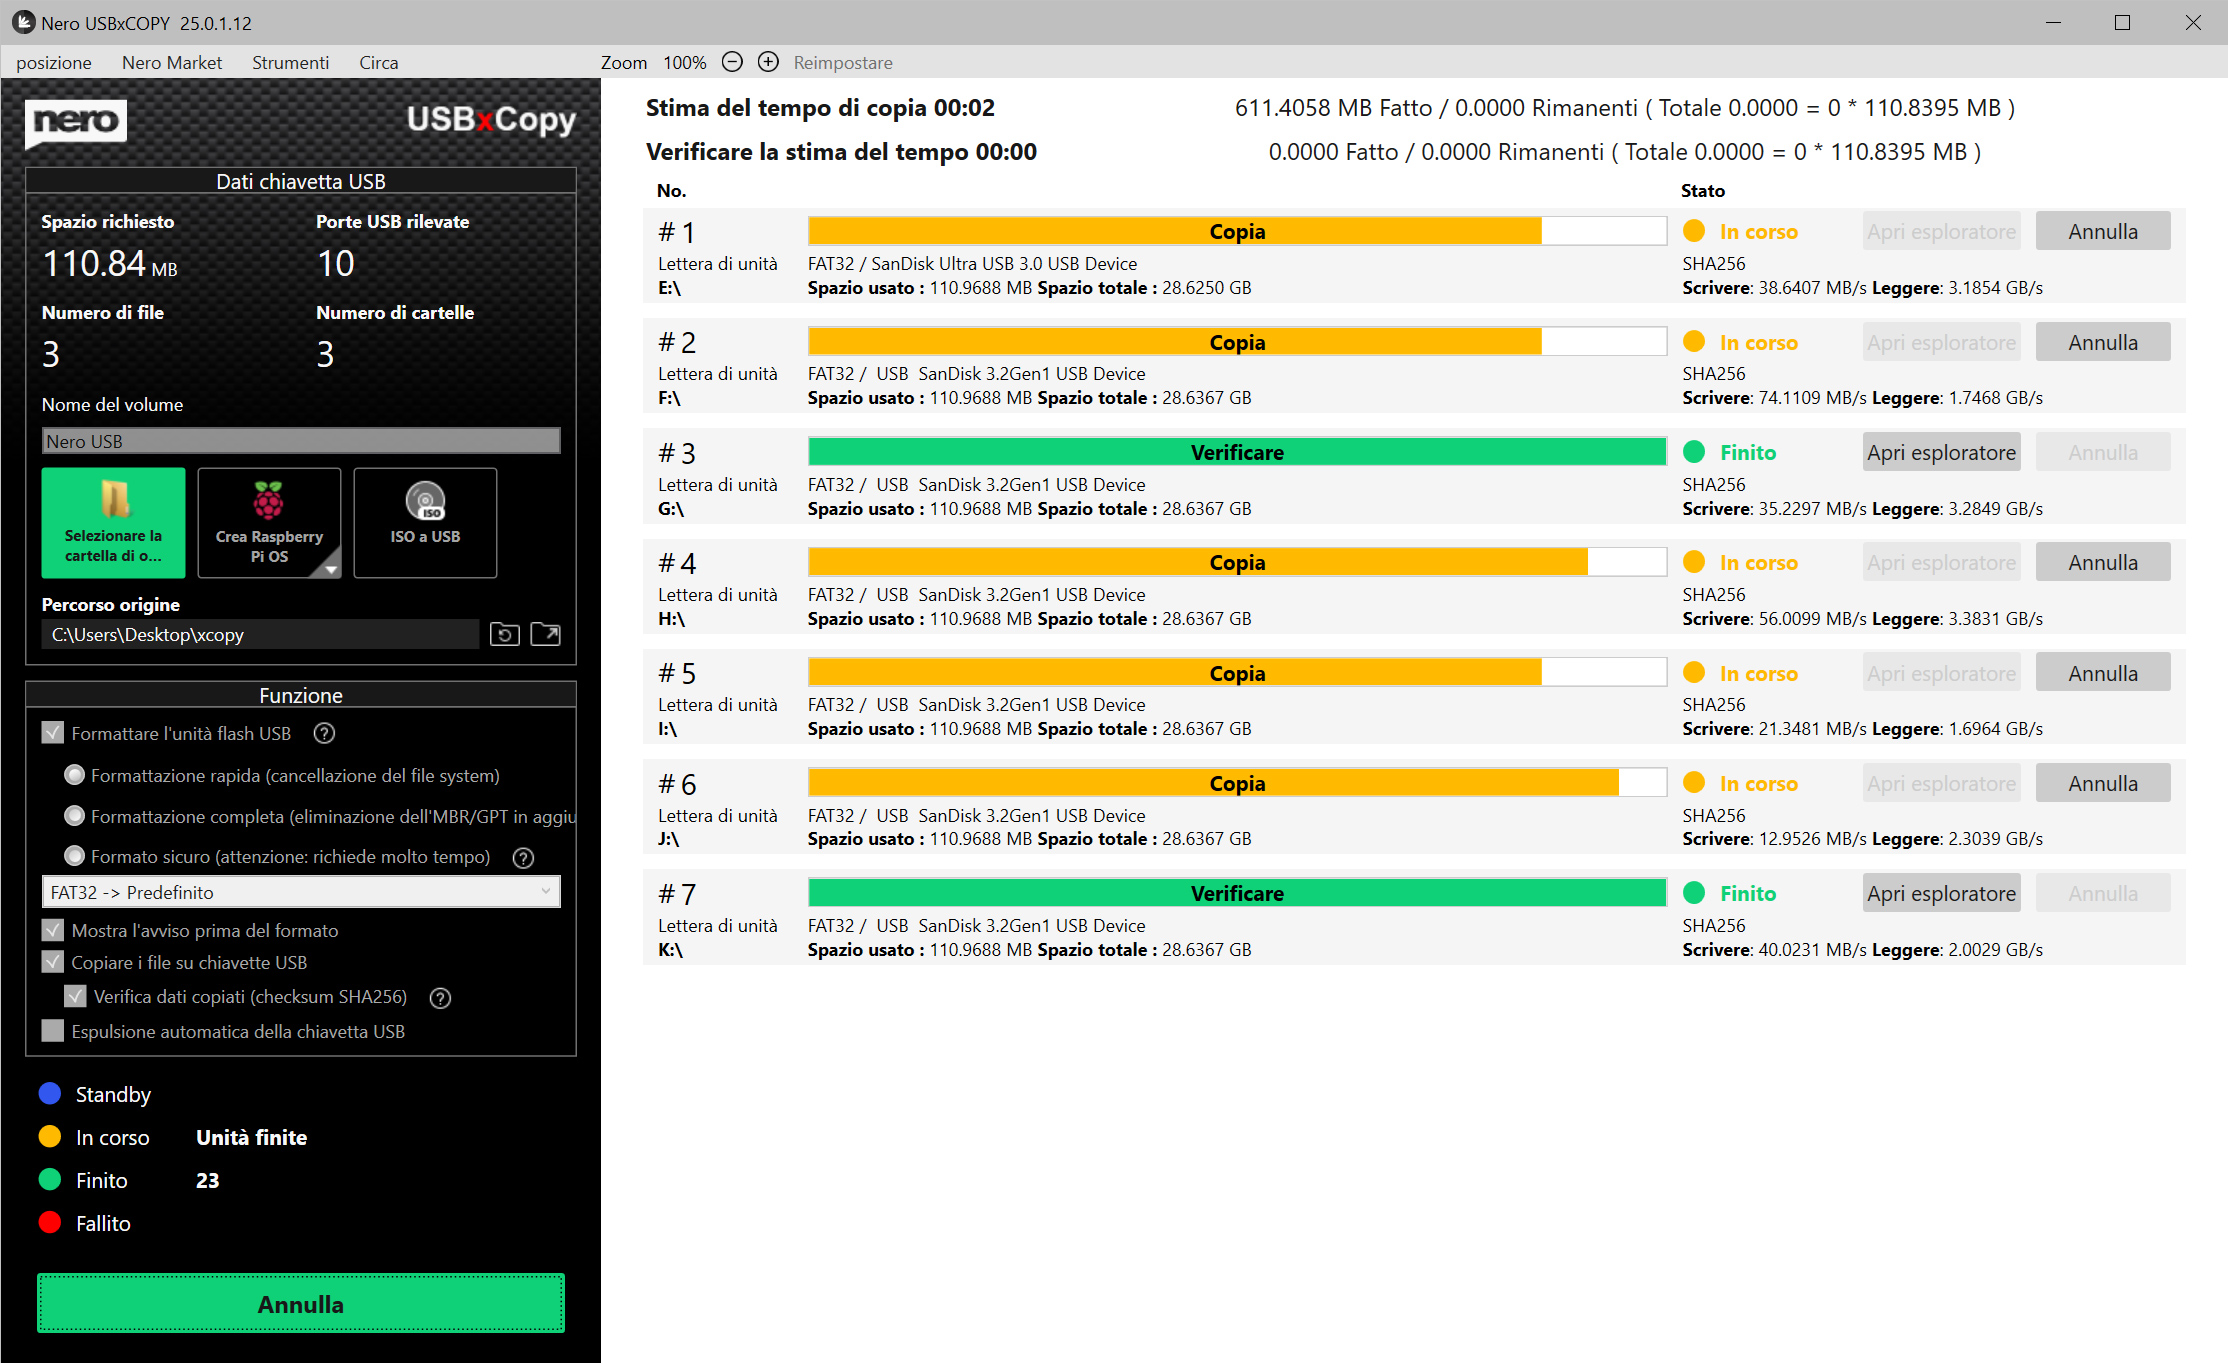Cancel copy on drive #1 with Annulla

tap(2102, 231)
